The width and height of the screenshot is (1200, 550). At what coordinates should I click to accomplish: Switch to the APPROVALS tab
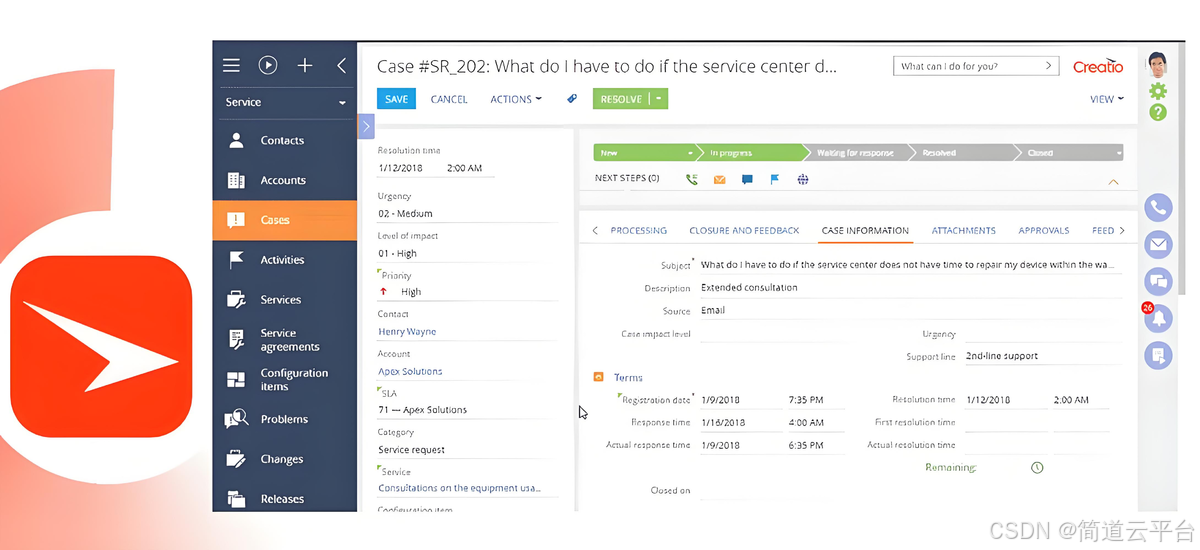[1044, 230]
